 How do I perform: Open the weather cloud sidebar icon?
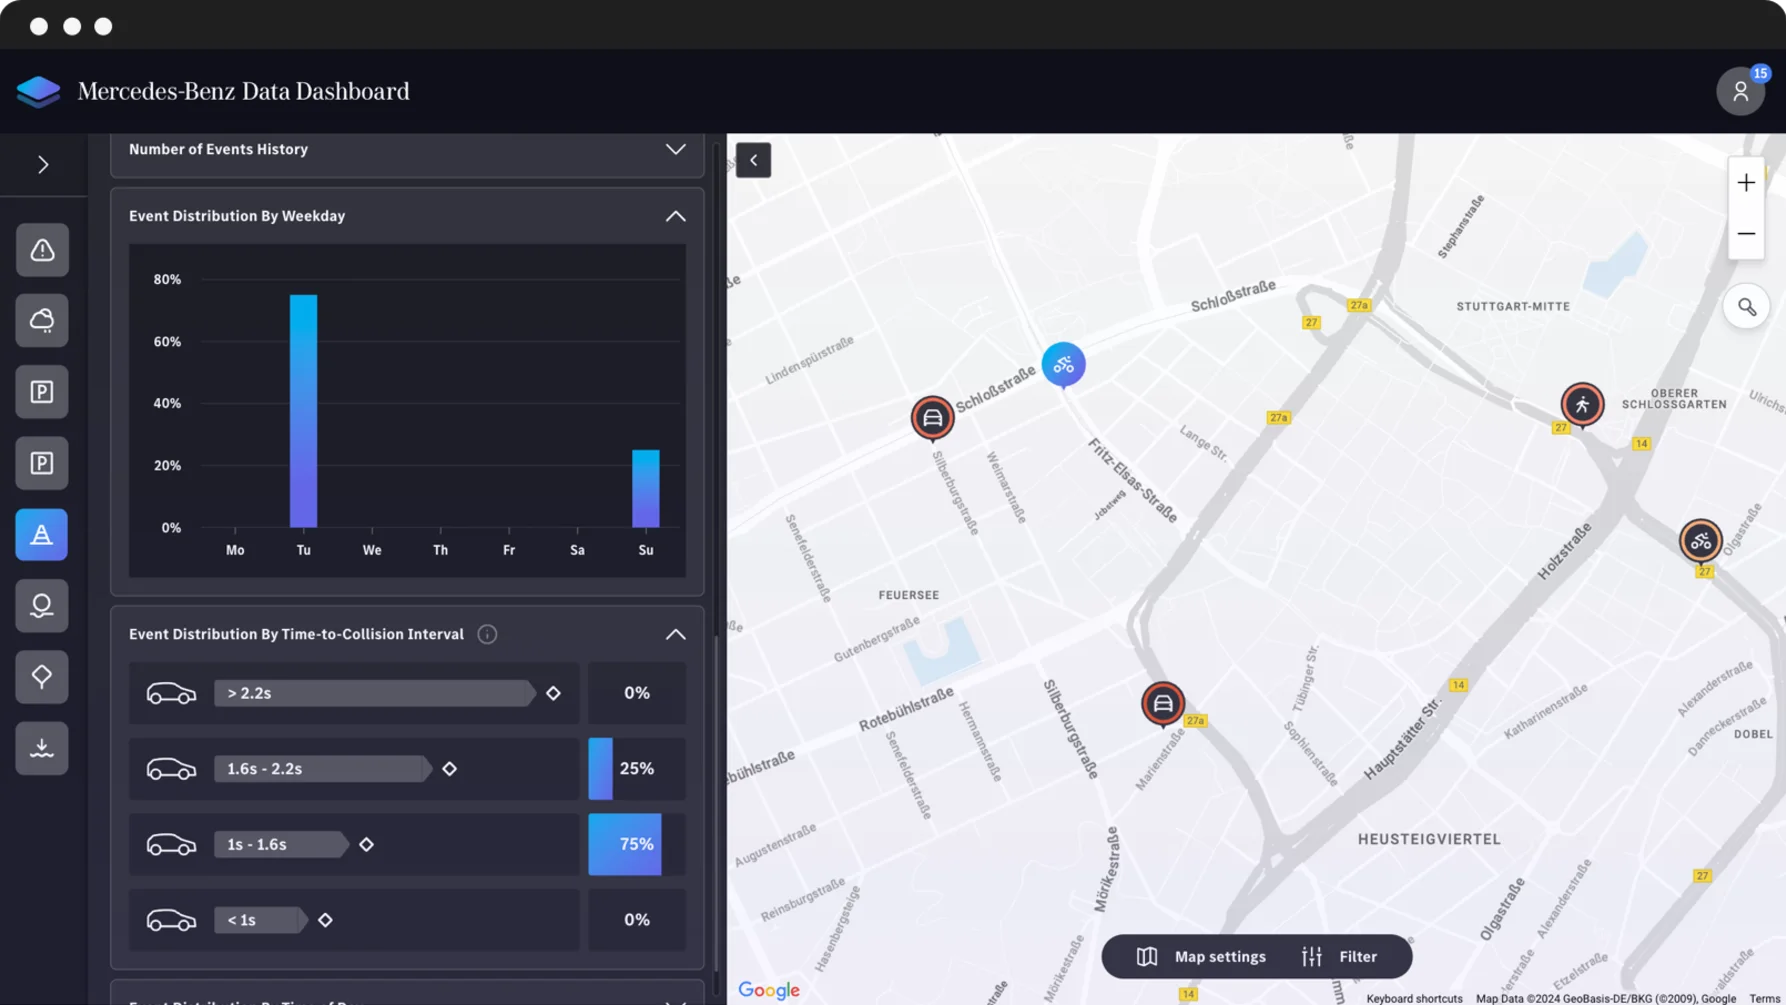(x=42, y=321)
